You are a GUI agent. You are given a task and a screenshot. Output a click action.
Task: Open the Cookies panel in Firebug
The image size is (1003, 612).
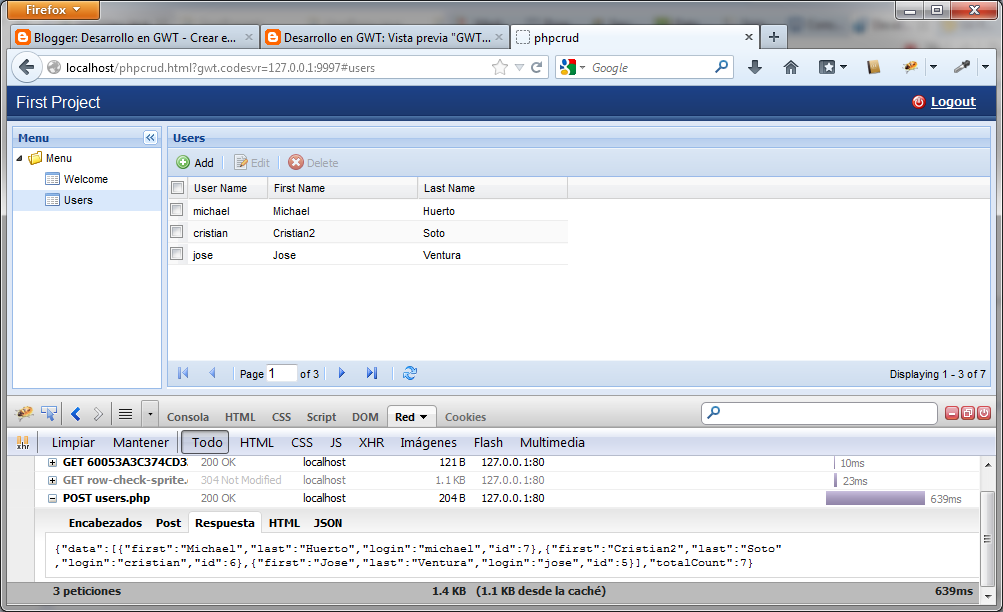465,416
